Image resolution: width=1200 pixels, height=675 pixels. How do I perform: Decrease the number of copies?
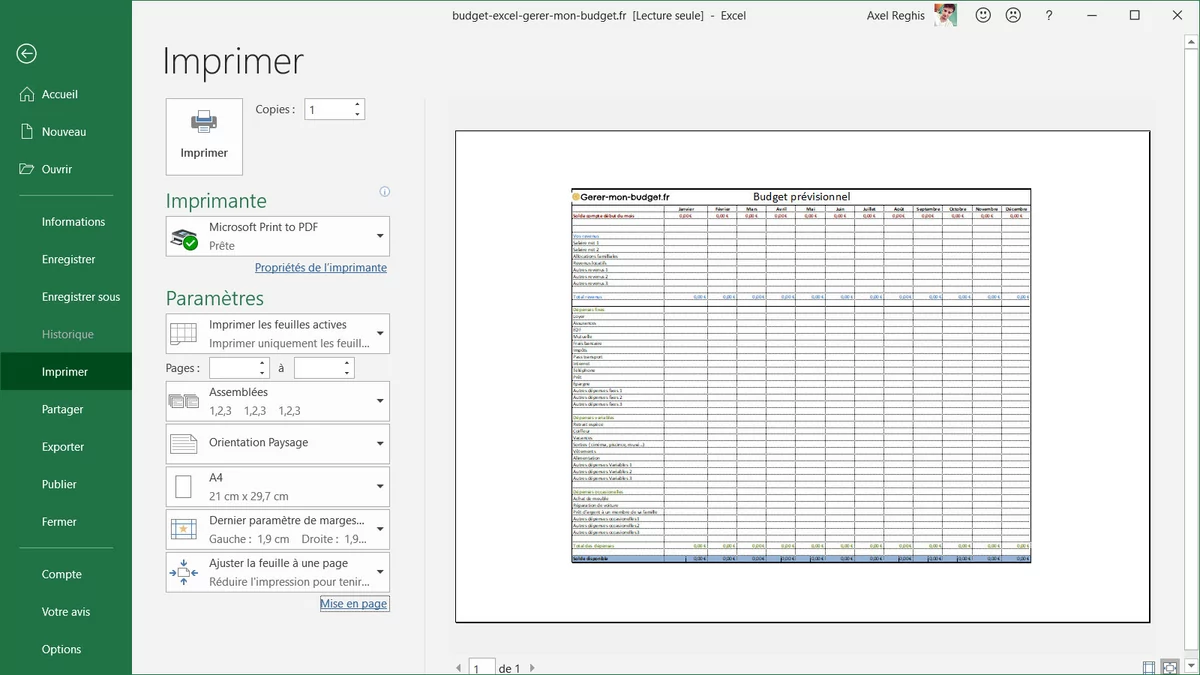click(x=358, y=115)
